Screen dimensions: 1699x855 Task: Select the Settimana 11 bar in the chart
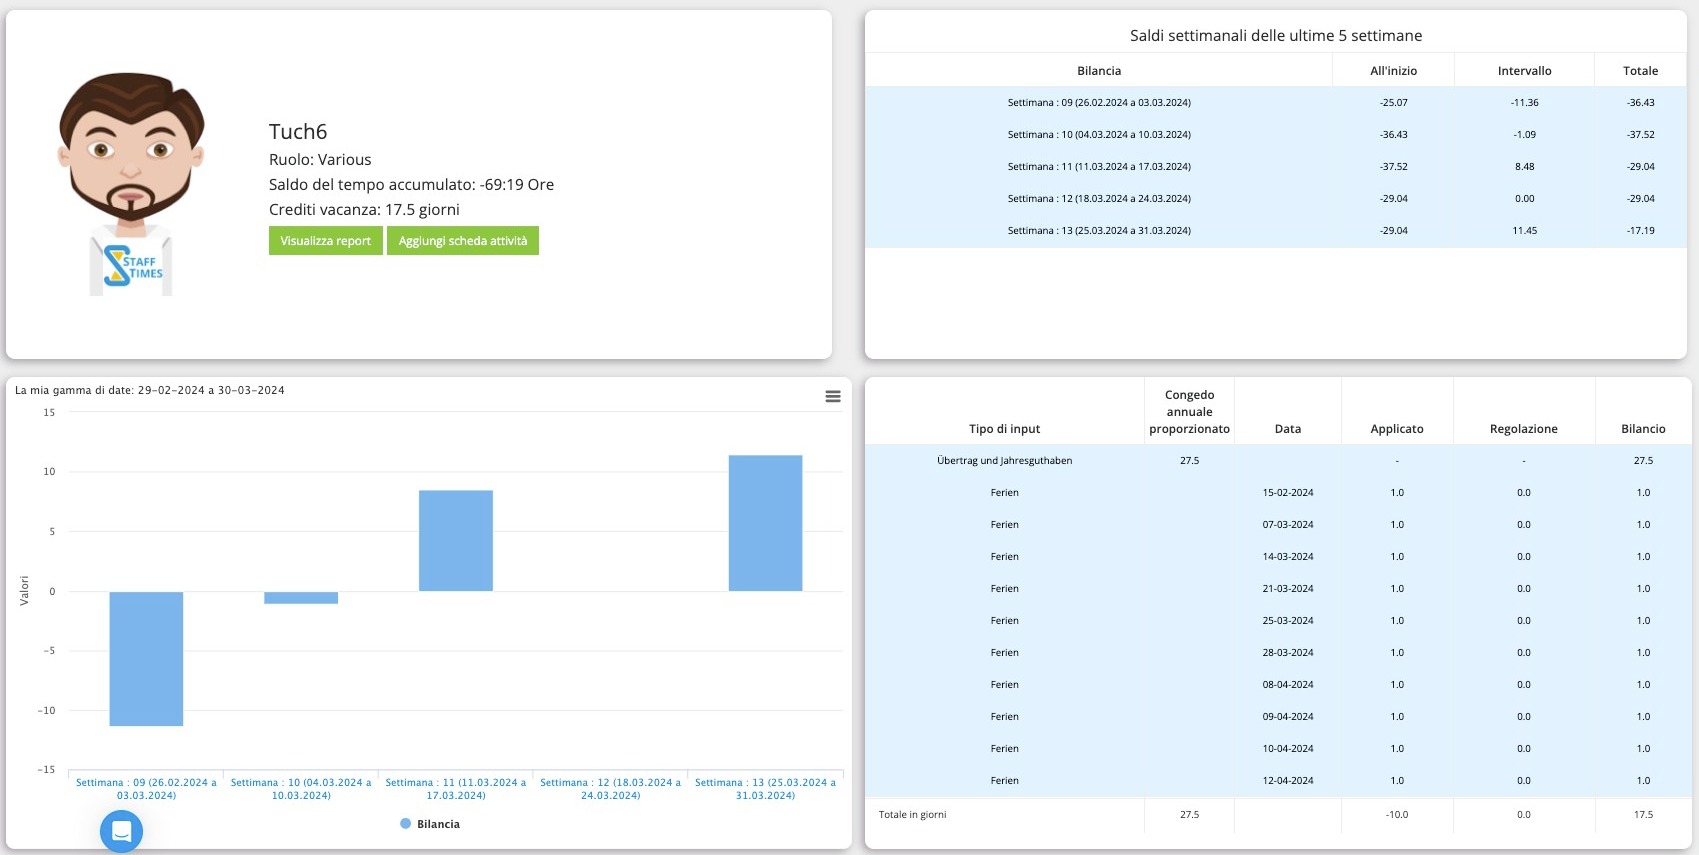tap(456, 540)
